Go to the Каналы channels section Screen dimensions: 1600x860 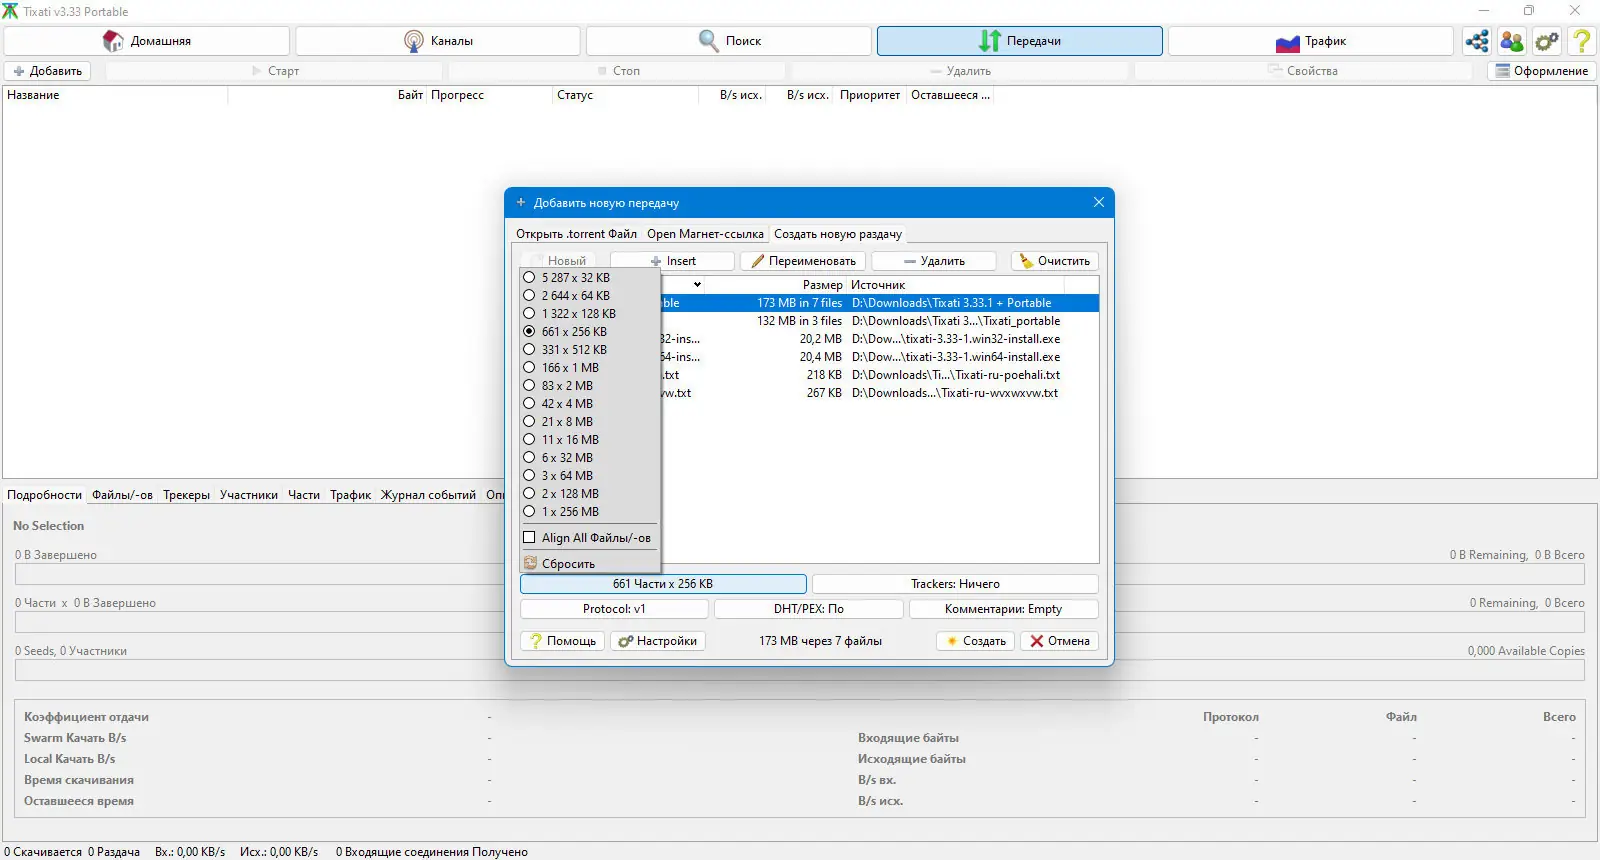pos(438,41)
